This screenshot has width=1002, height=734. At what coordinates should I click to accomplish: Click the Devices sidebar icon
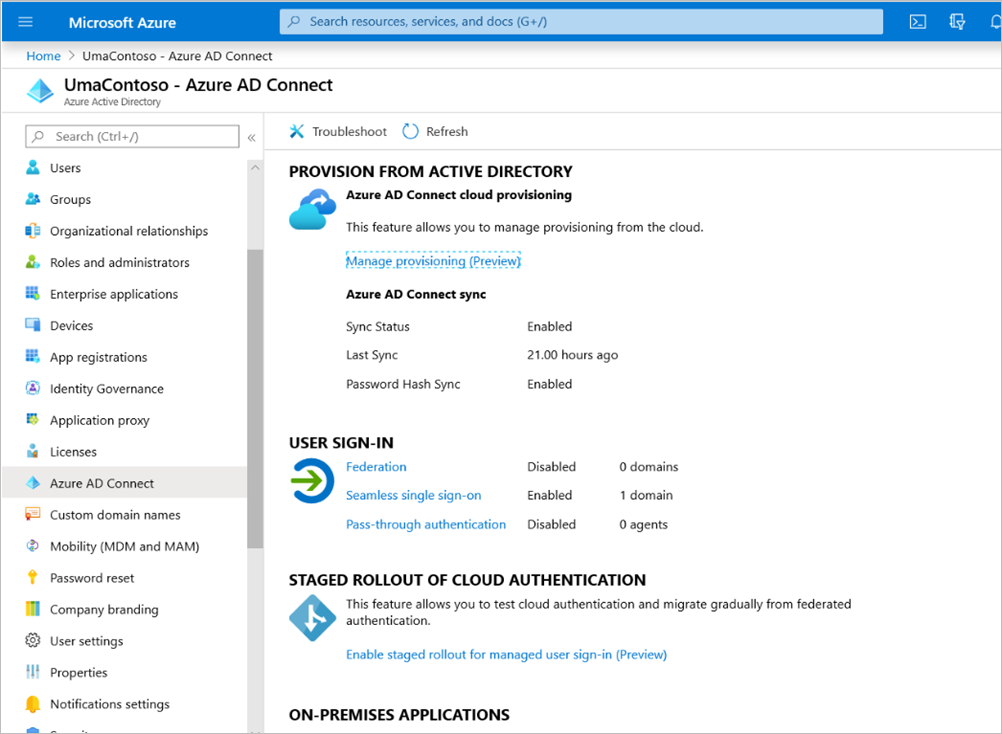click(x=34, y=325)
